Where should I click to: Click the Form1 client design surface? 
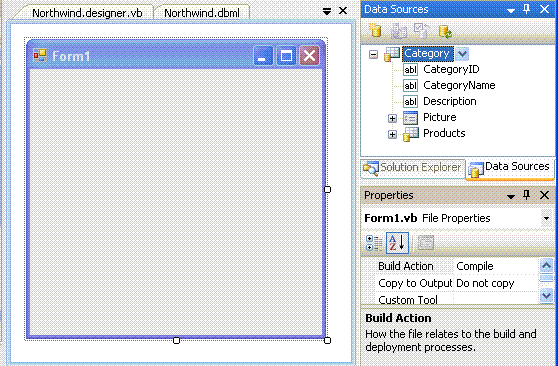pos(176,201)
